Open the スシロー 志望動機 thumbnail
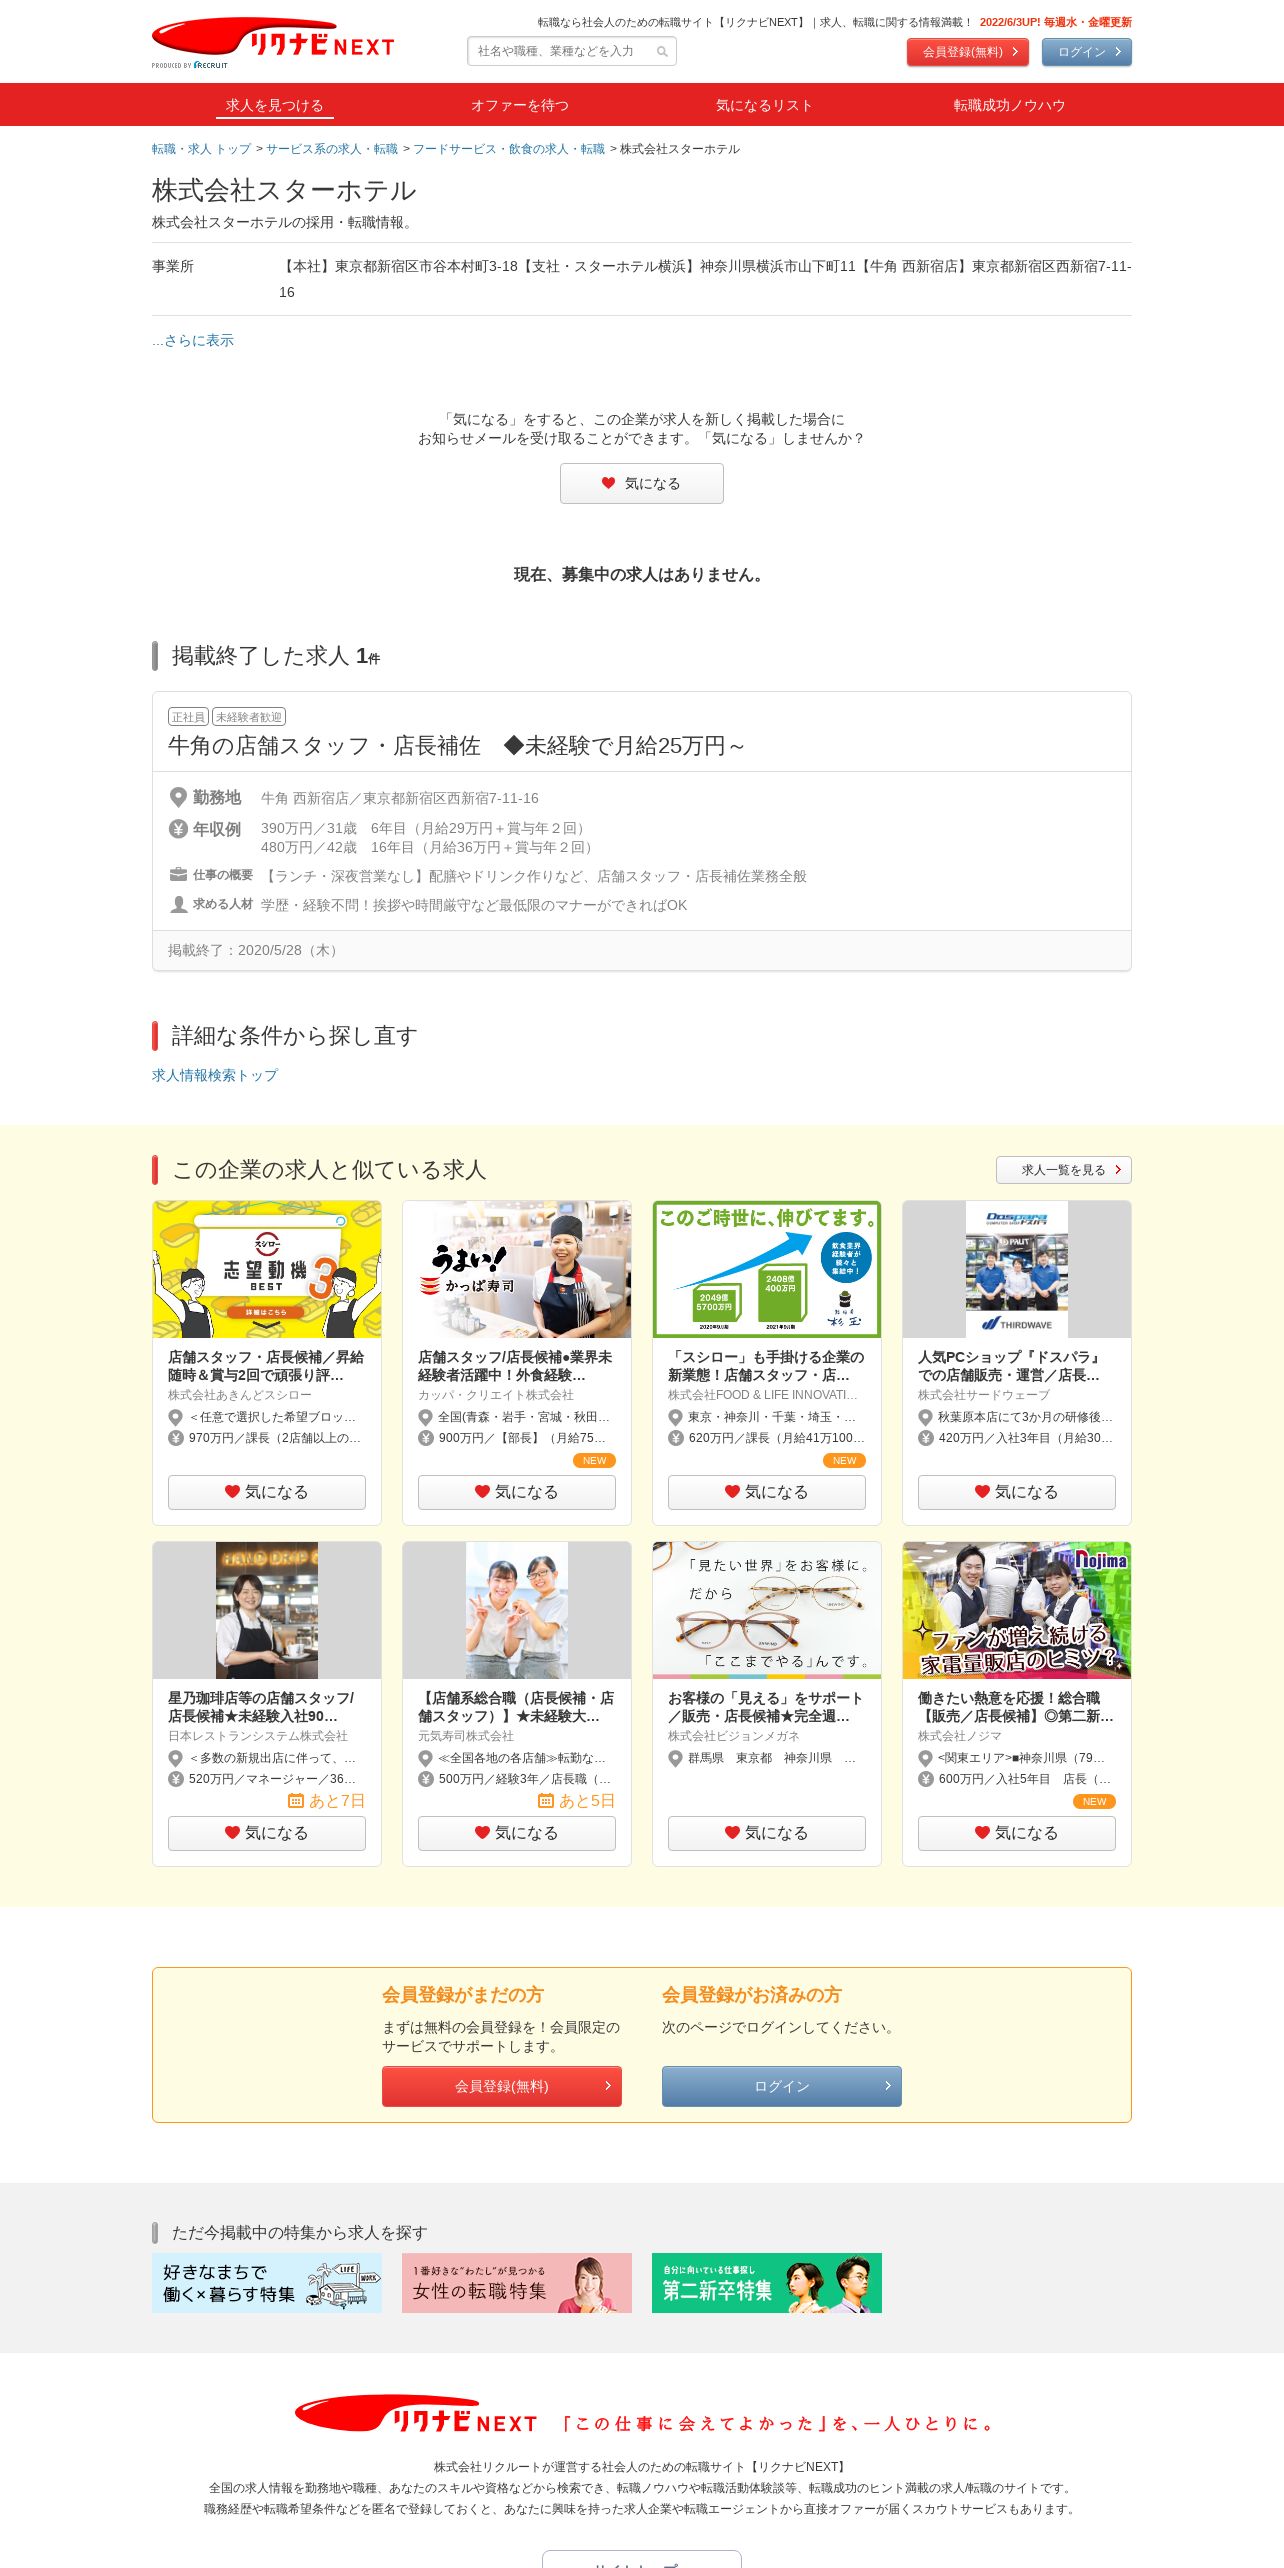Viewport: 1284px width, 2568px height. coord(267,1269)
